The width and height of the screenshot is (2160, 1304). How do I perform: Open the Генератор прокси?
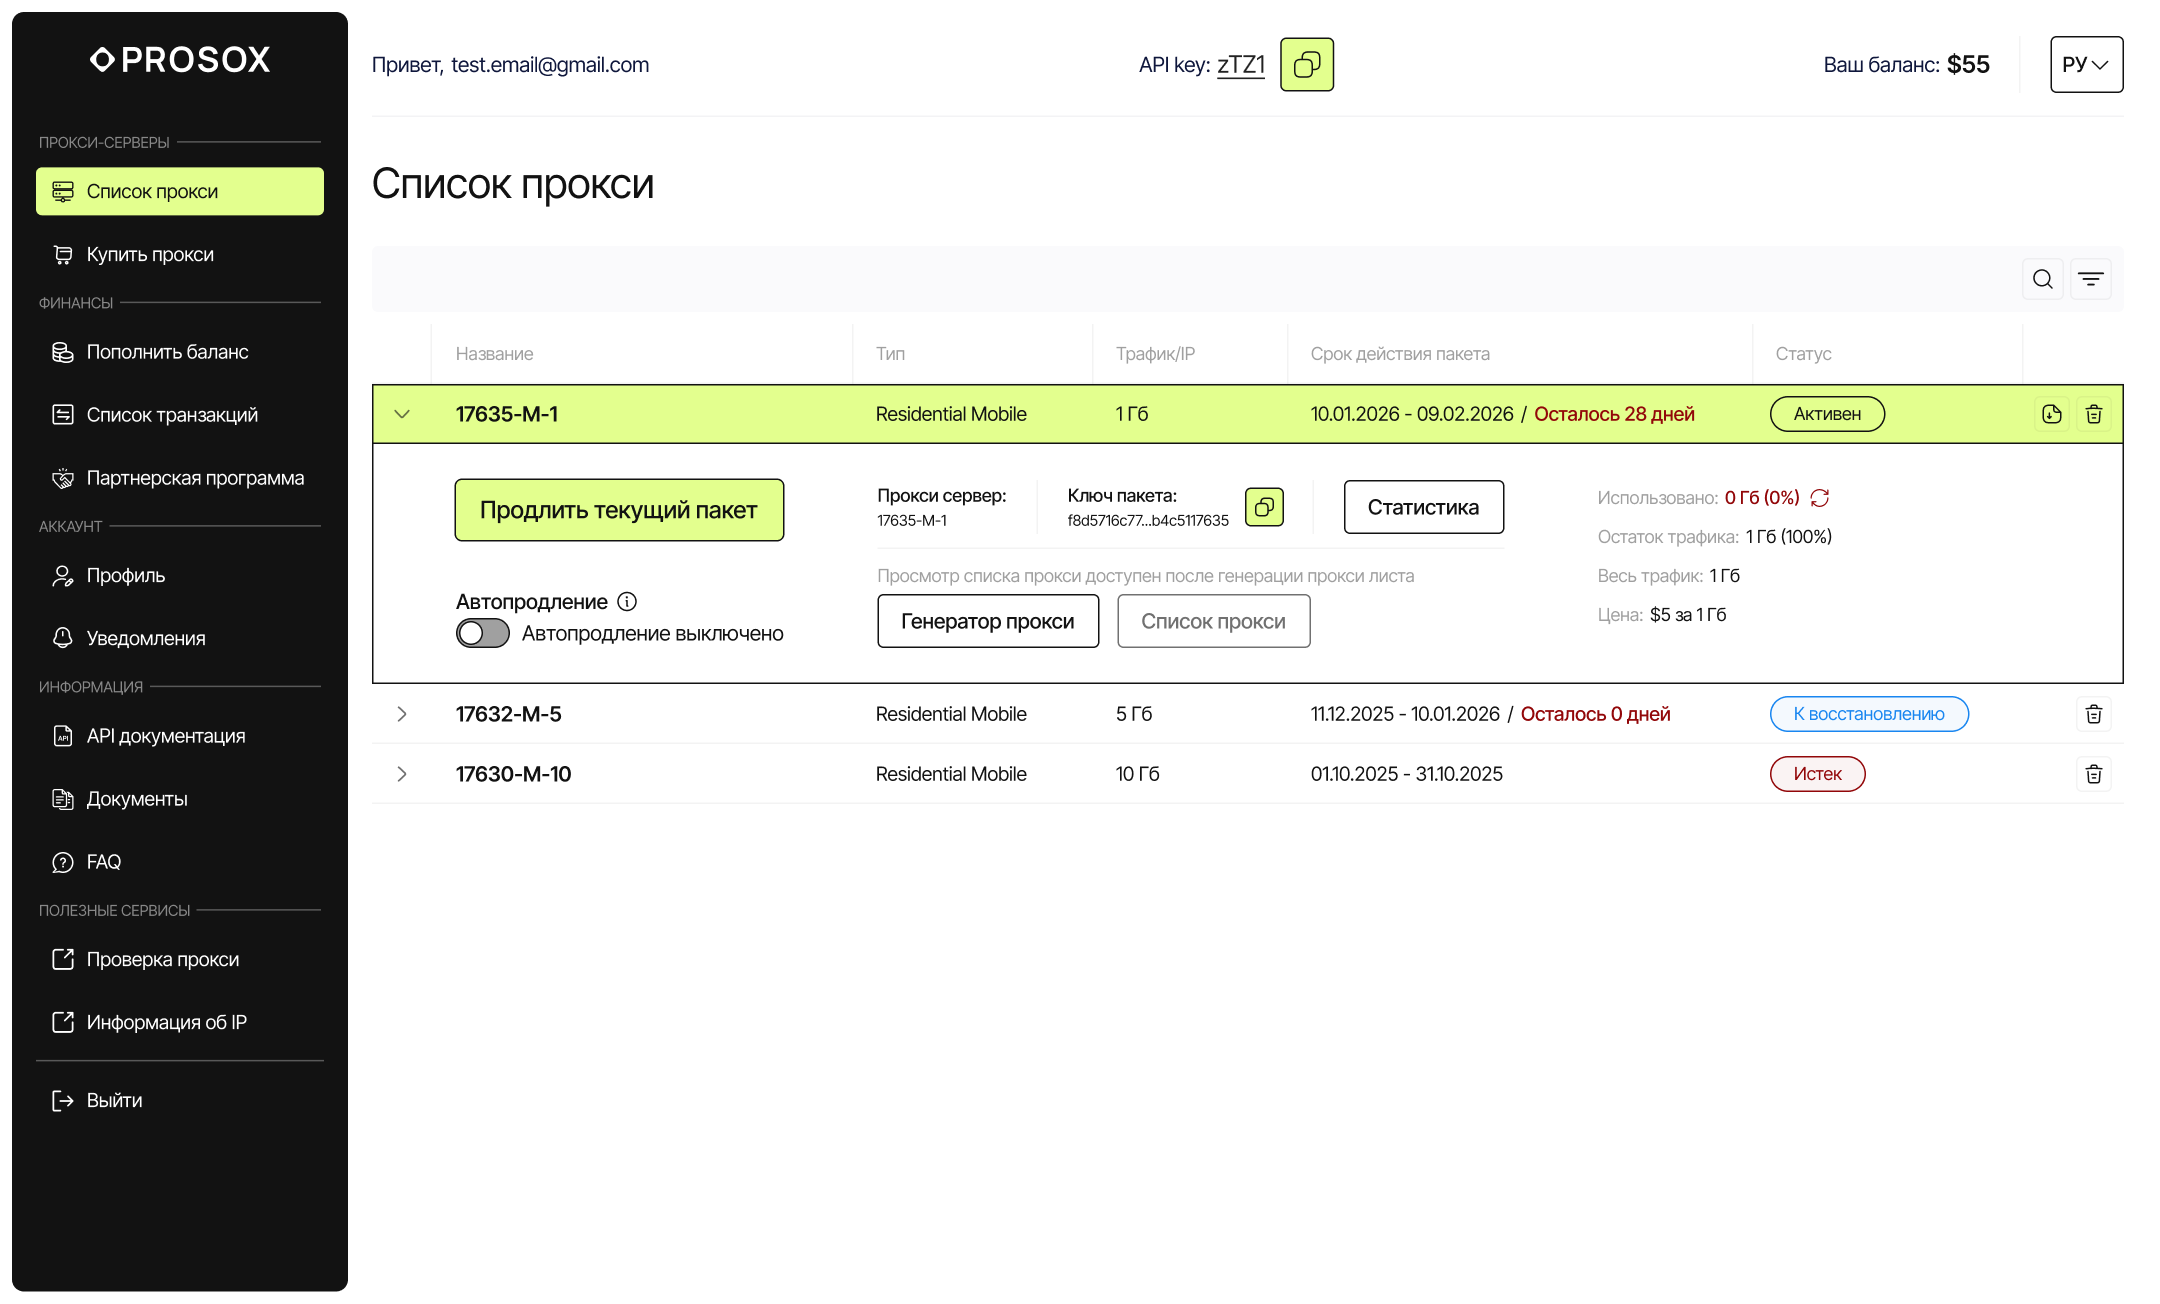[987, 621]
